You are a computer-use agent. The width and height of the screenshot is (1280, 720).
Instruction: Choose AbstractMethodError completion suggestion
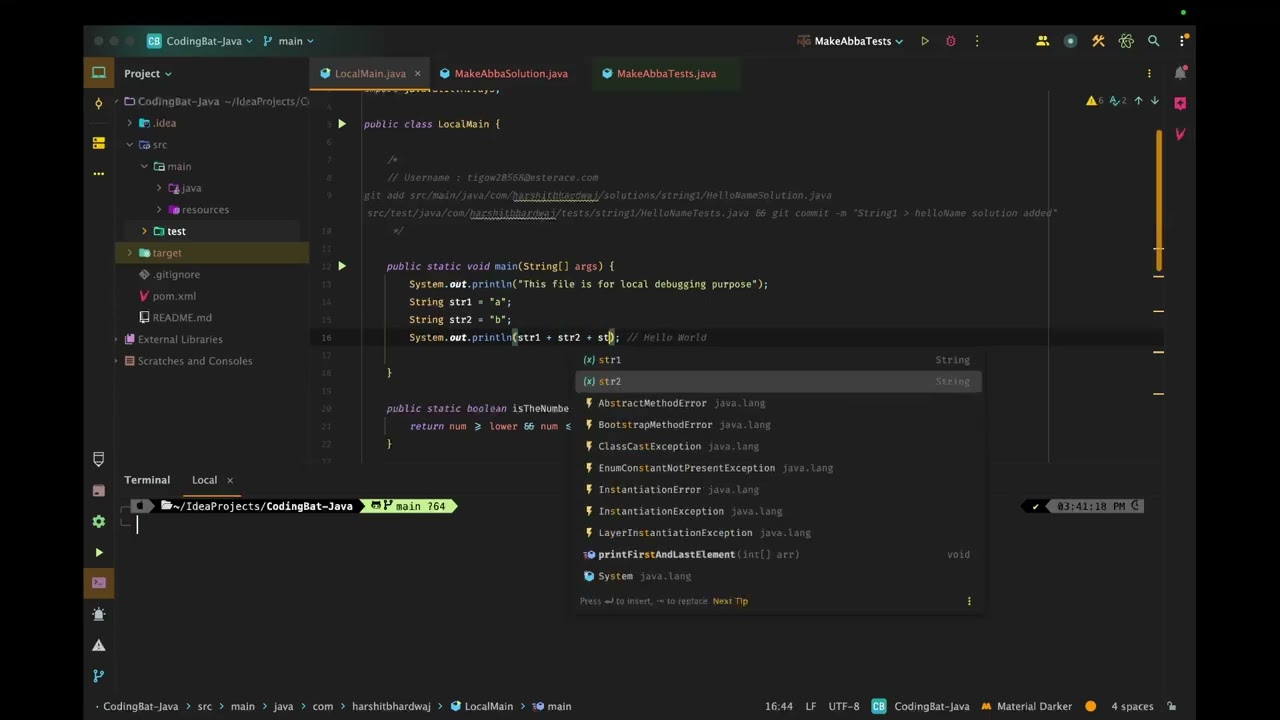click(778, 403)
